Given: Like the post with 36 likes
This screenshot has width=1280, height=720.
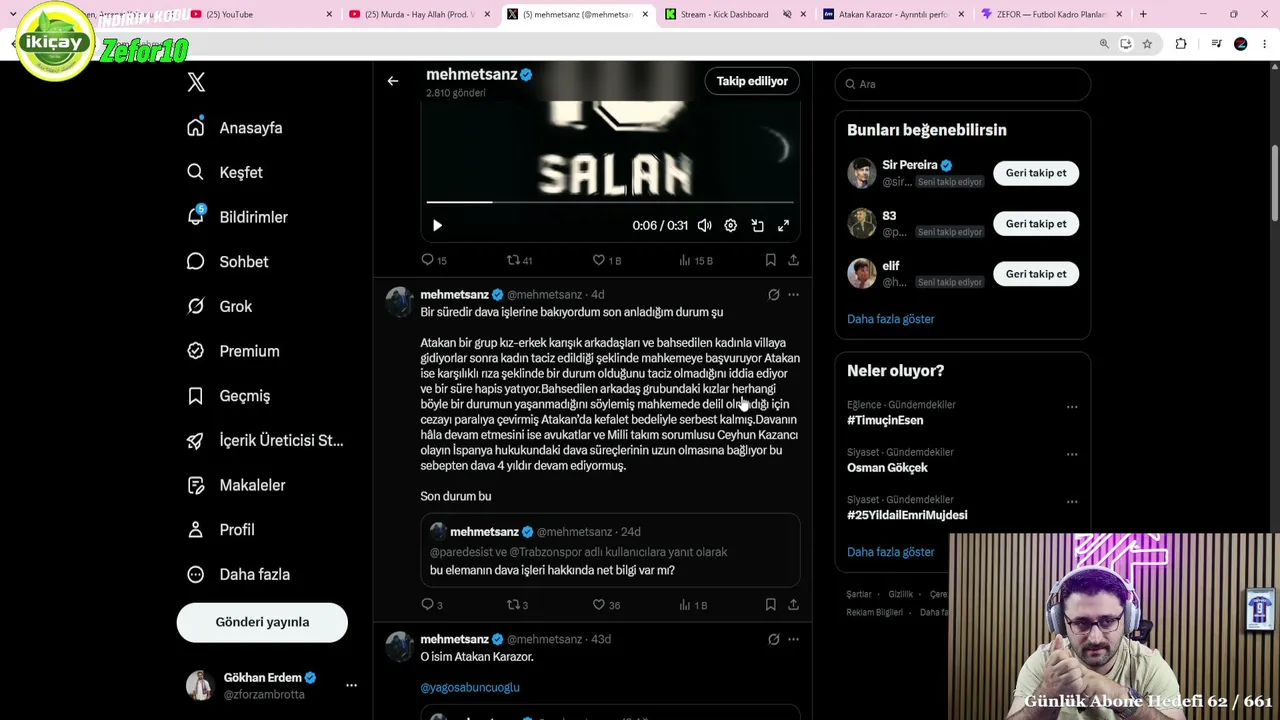Looking at the screenshot, I should [x=606, y=605].
